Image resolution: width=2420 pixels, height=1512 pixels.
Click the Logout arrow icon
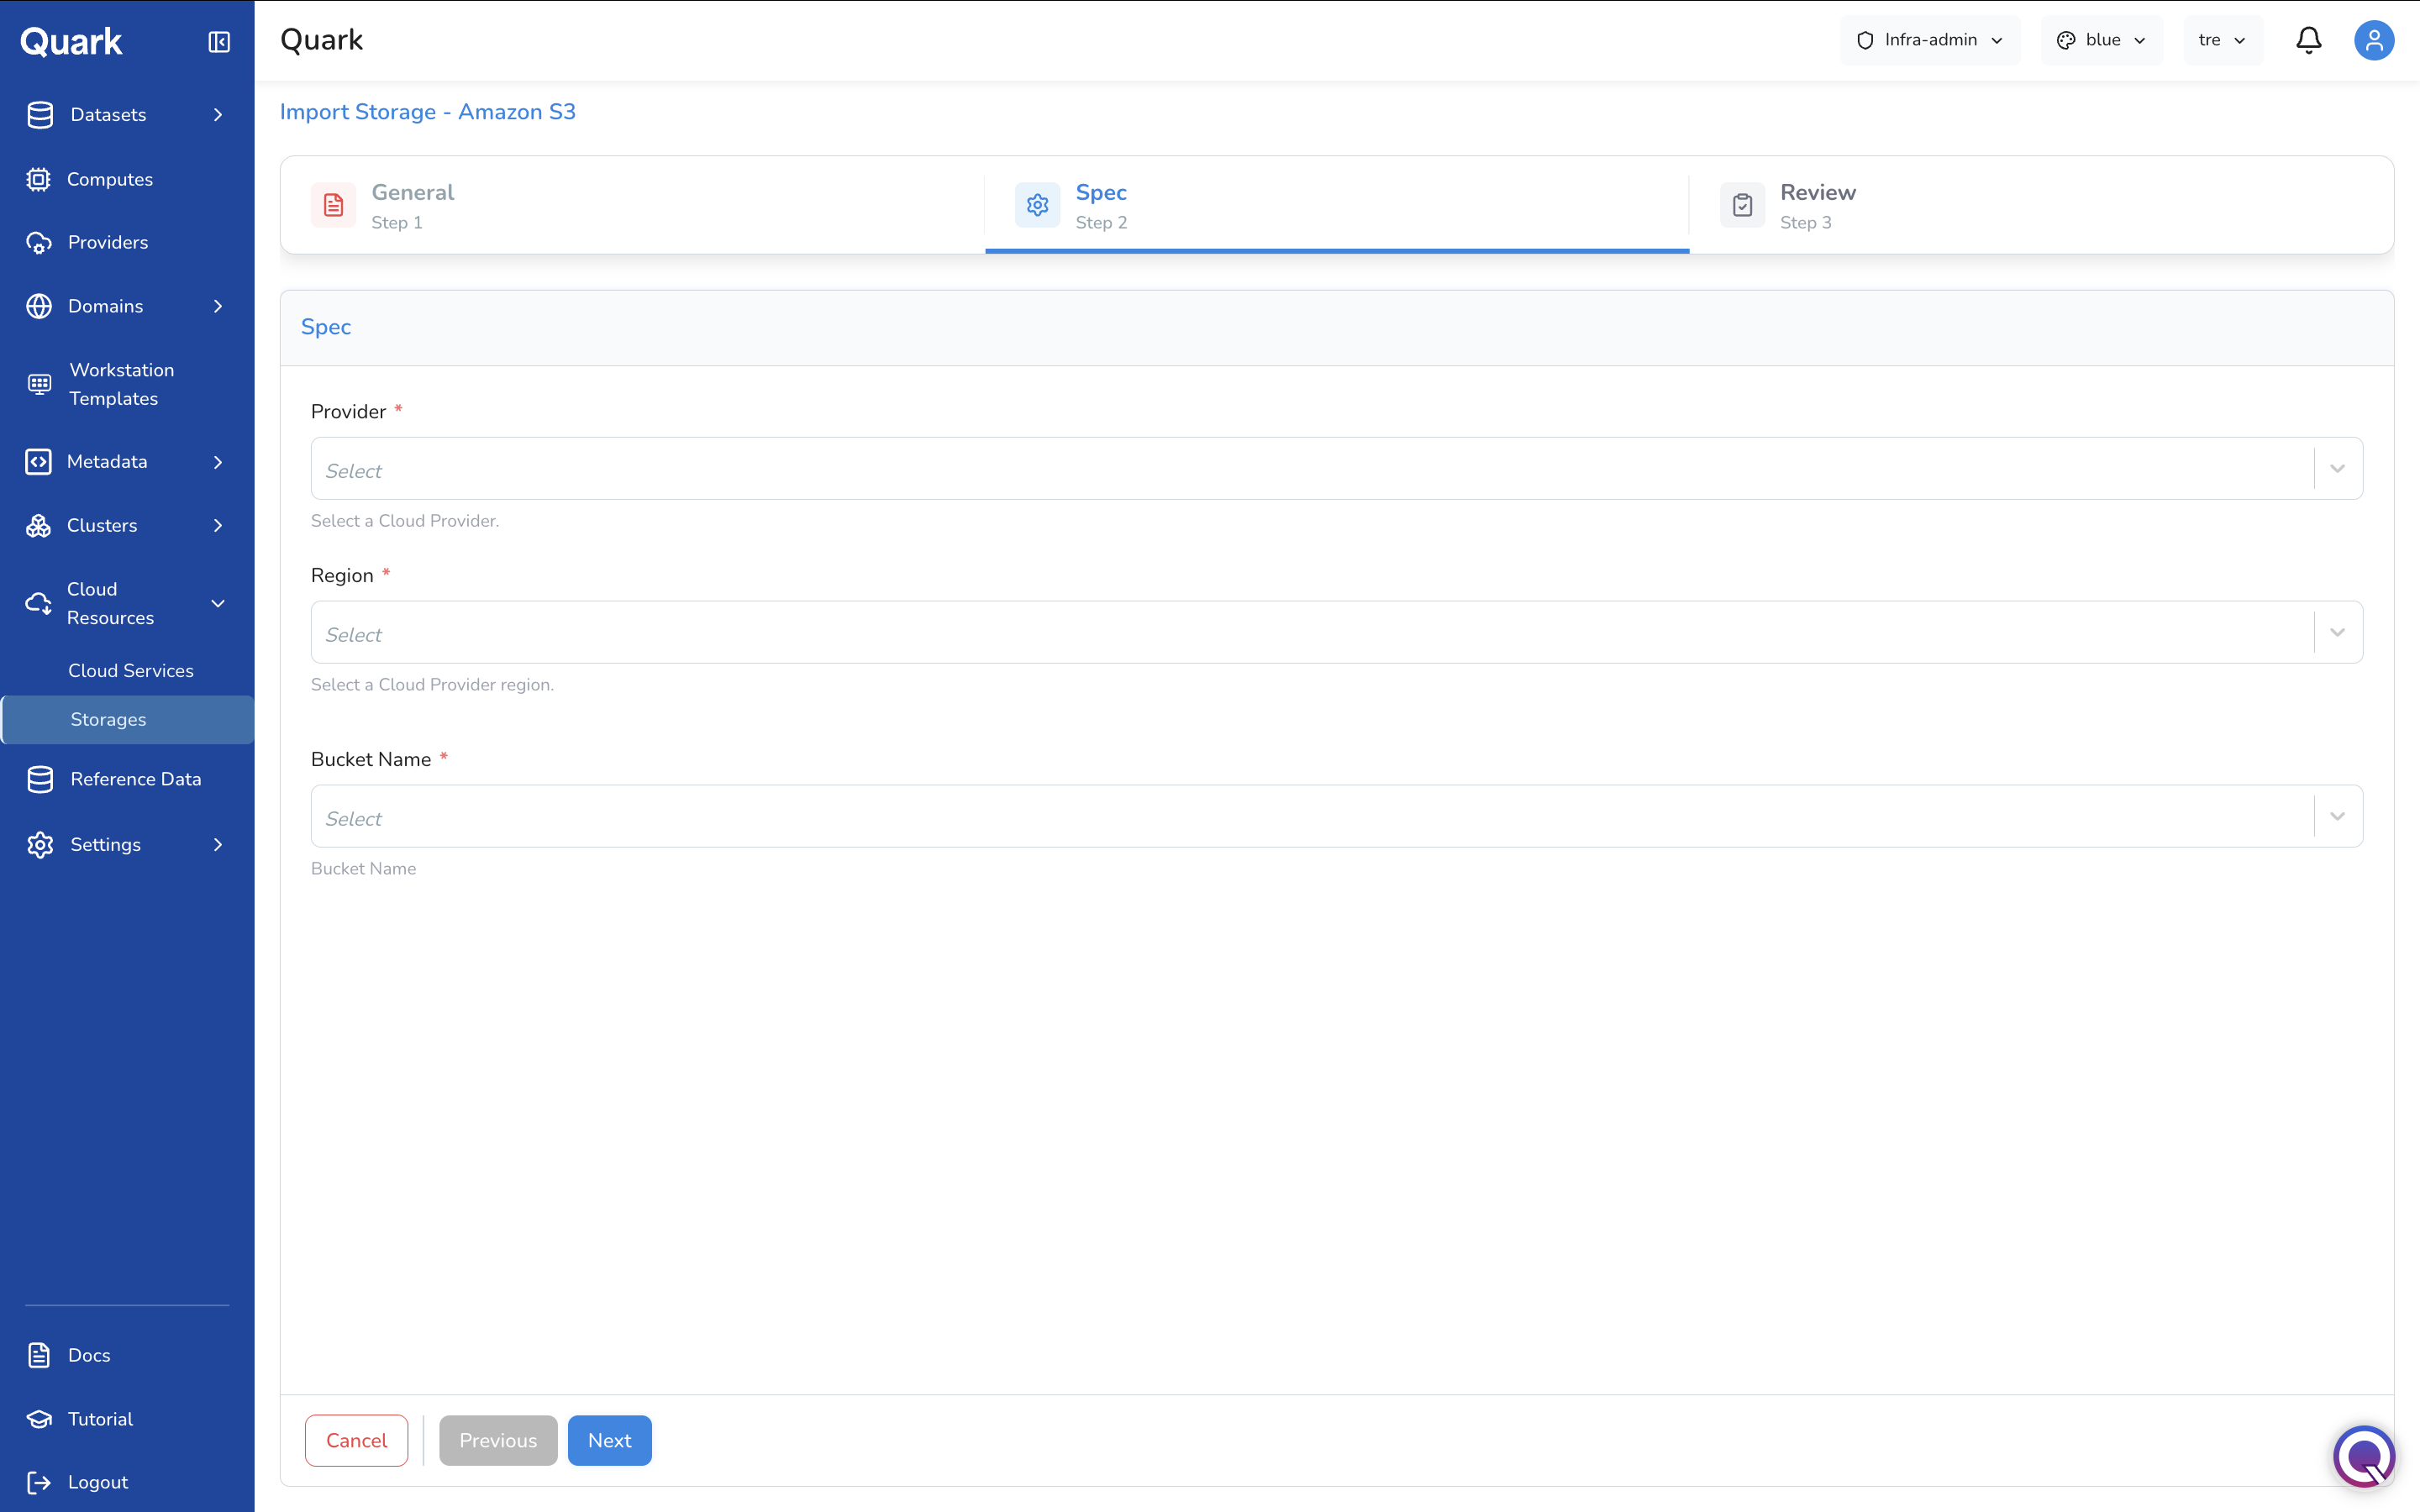point(39,1482)
